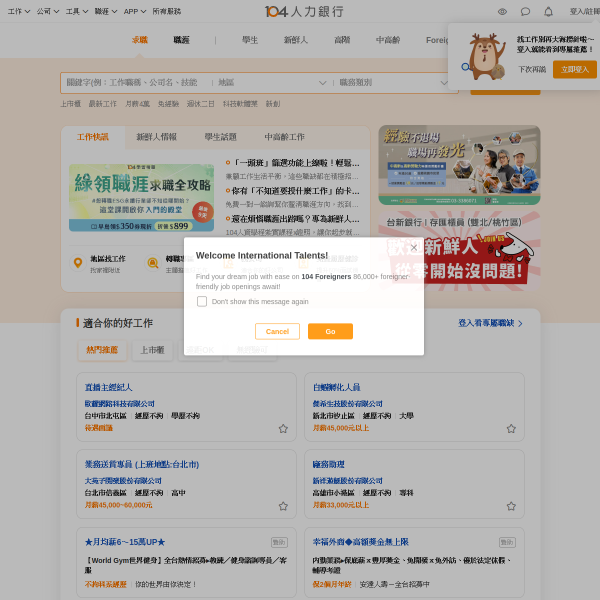
Task: Open the 廠務助理 job title
Action: click(328, 464)
